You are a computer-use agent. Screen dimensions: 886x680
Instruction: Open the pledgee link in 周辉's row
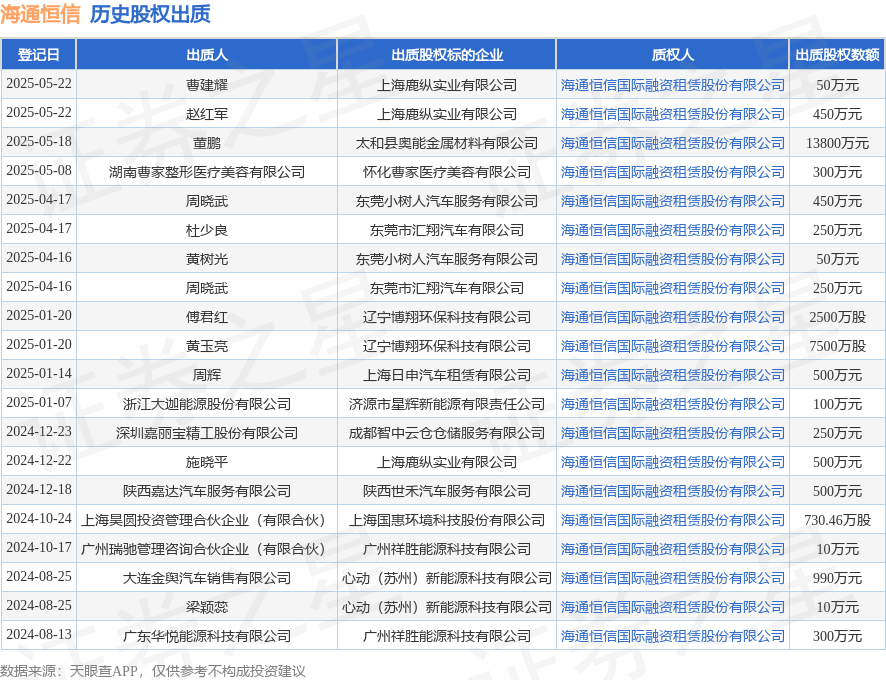[x=672, y=375]
